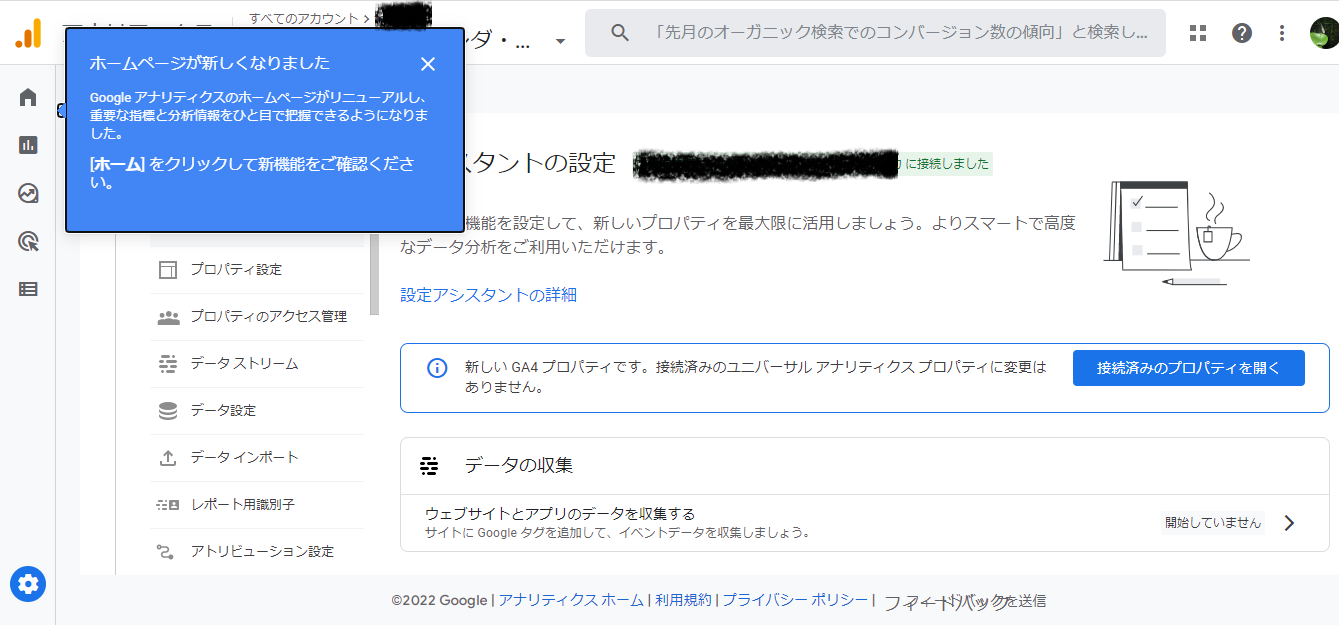1339x625 pixels.
Task: Open the Google apps grid icon
Action: (1198, 33)
